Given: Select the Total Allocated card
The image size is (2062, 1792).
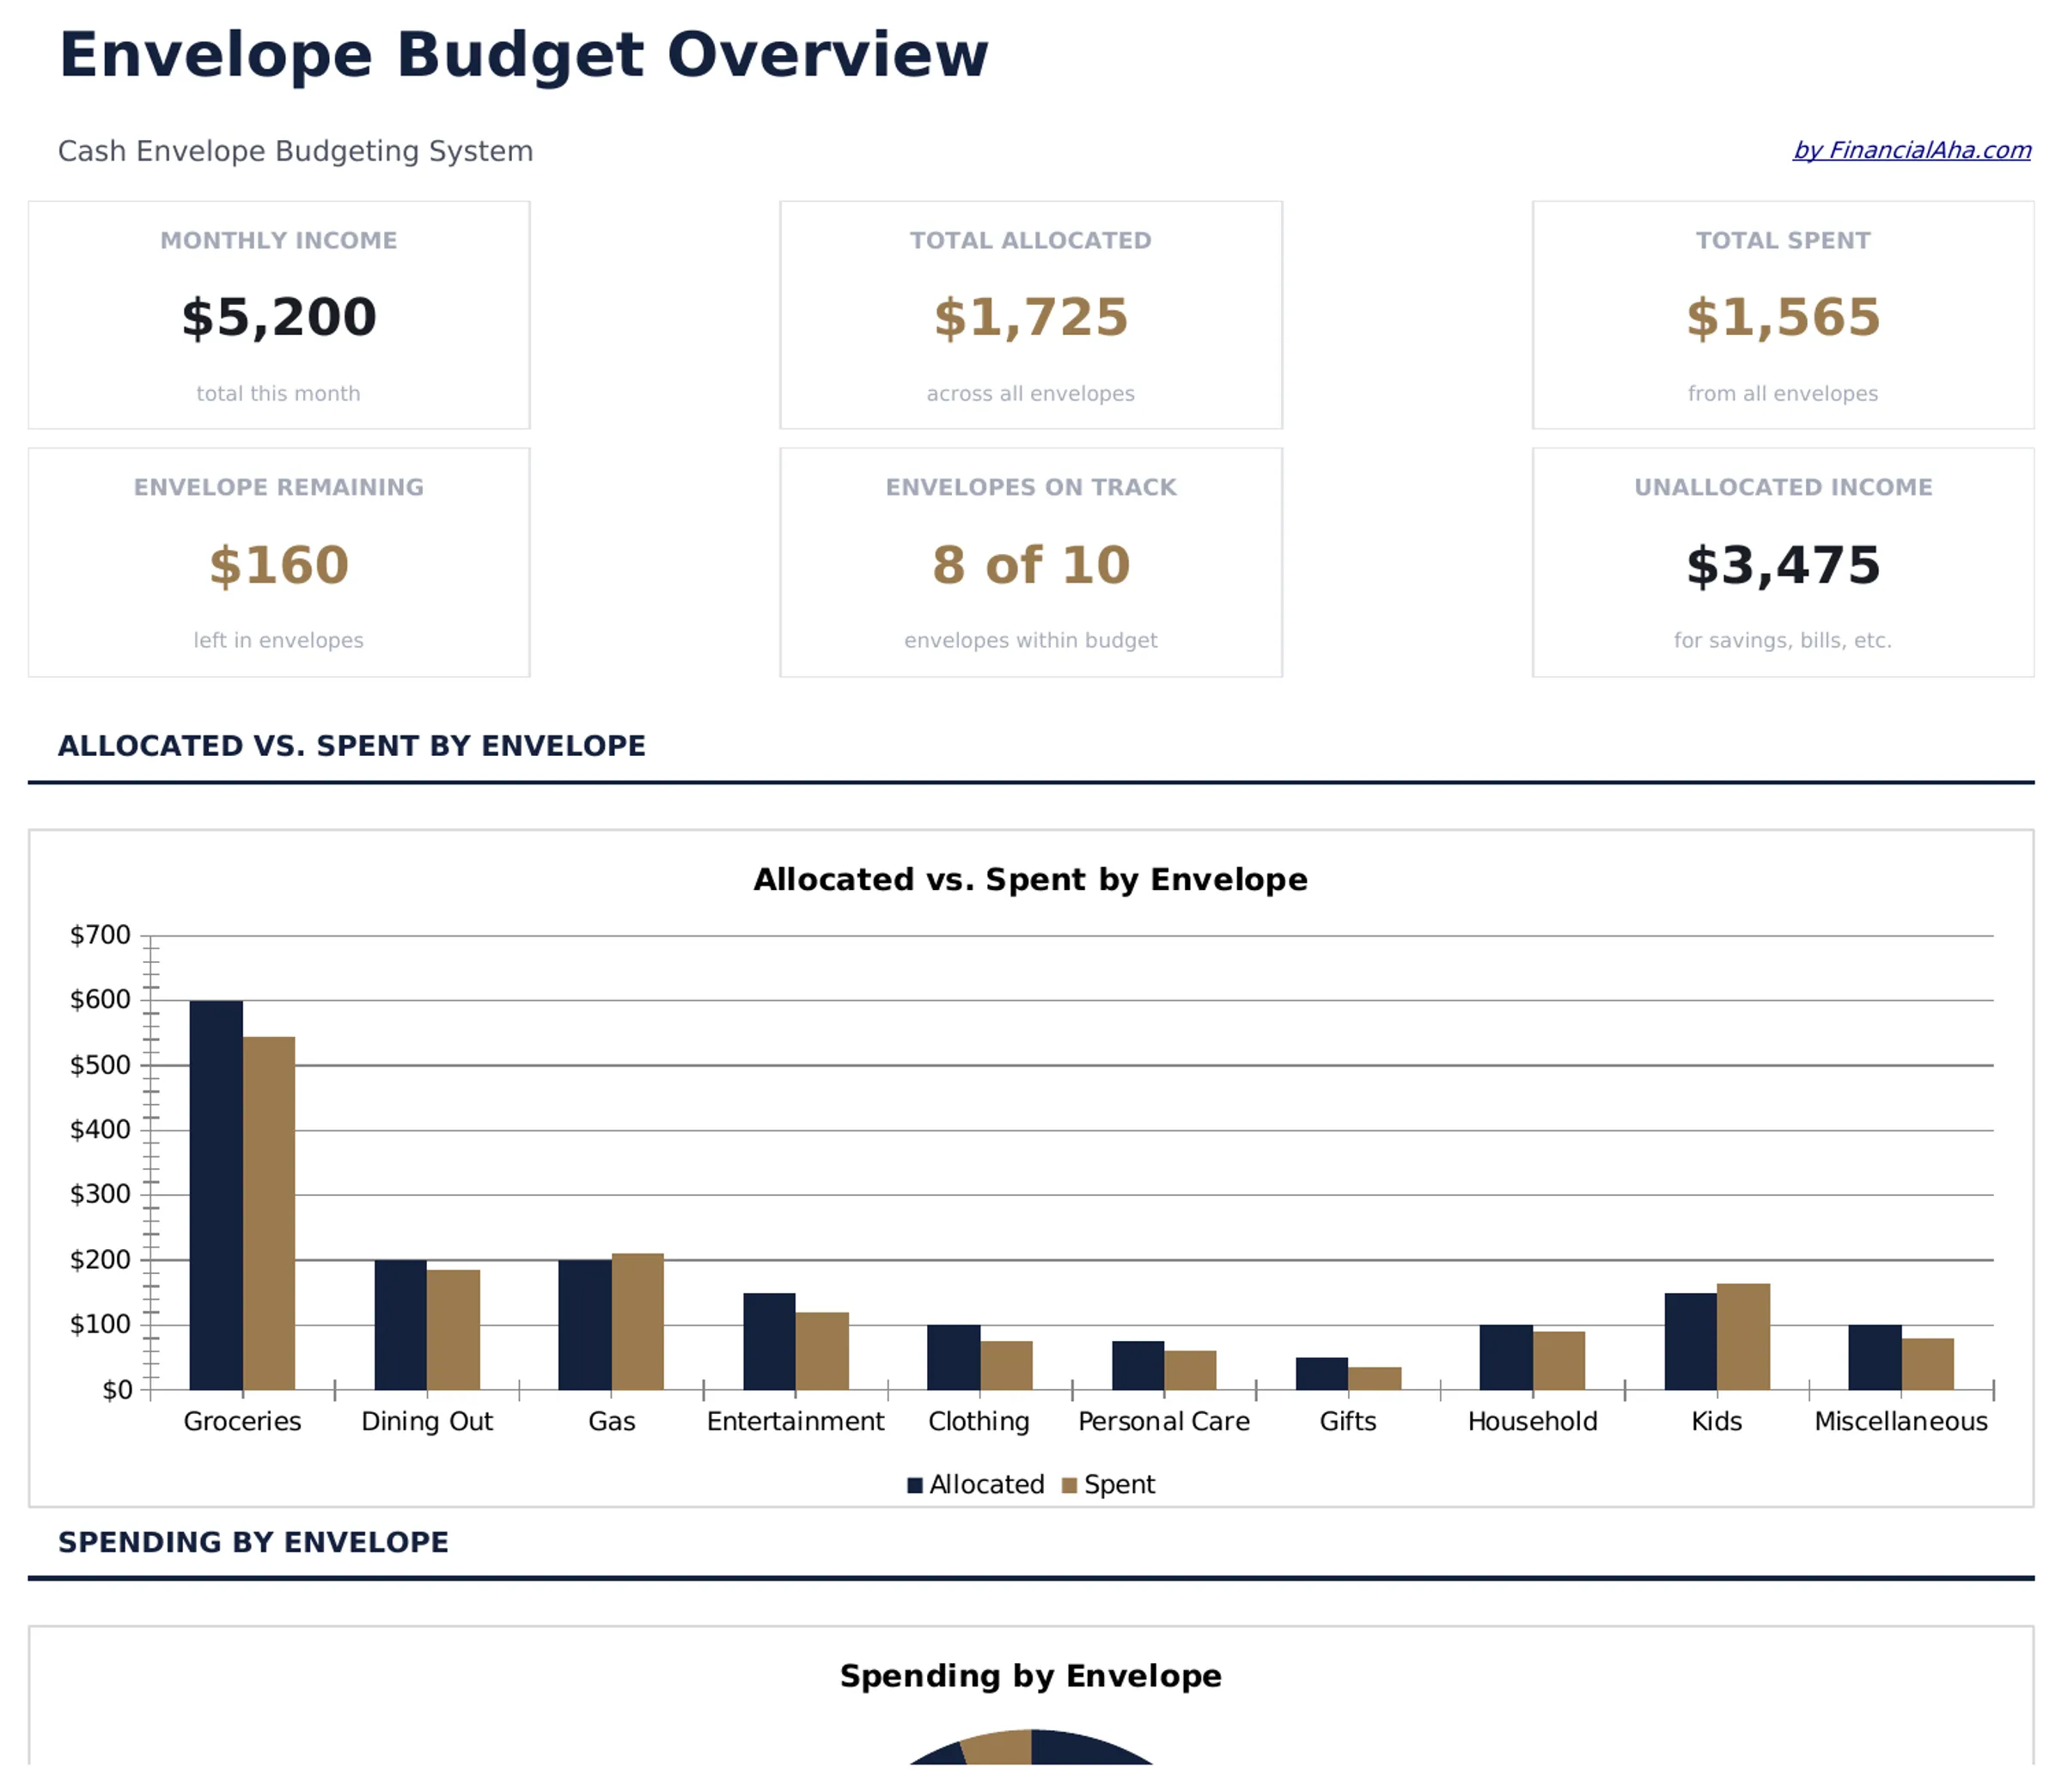Looking at the screenshot, I should [1030, 316].
